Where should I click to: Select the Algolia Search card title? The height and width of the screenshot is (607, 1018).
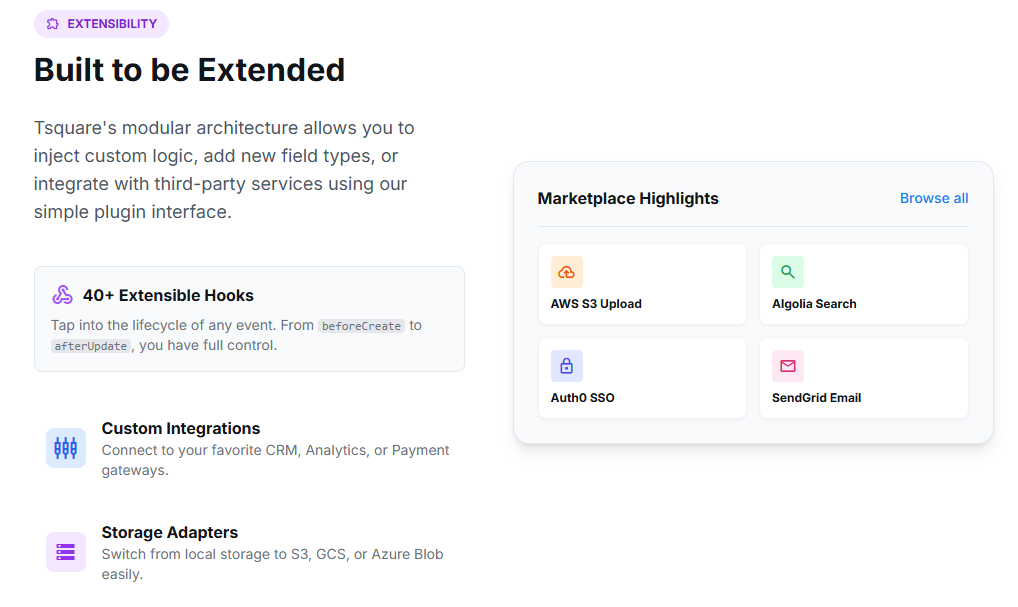pos(814,304)
